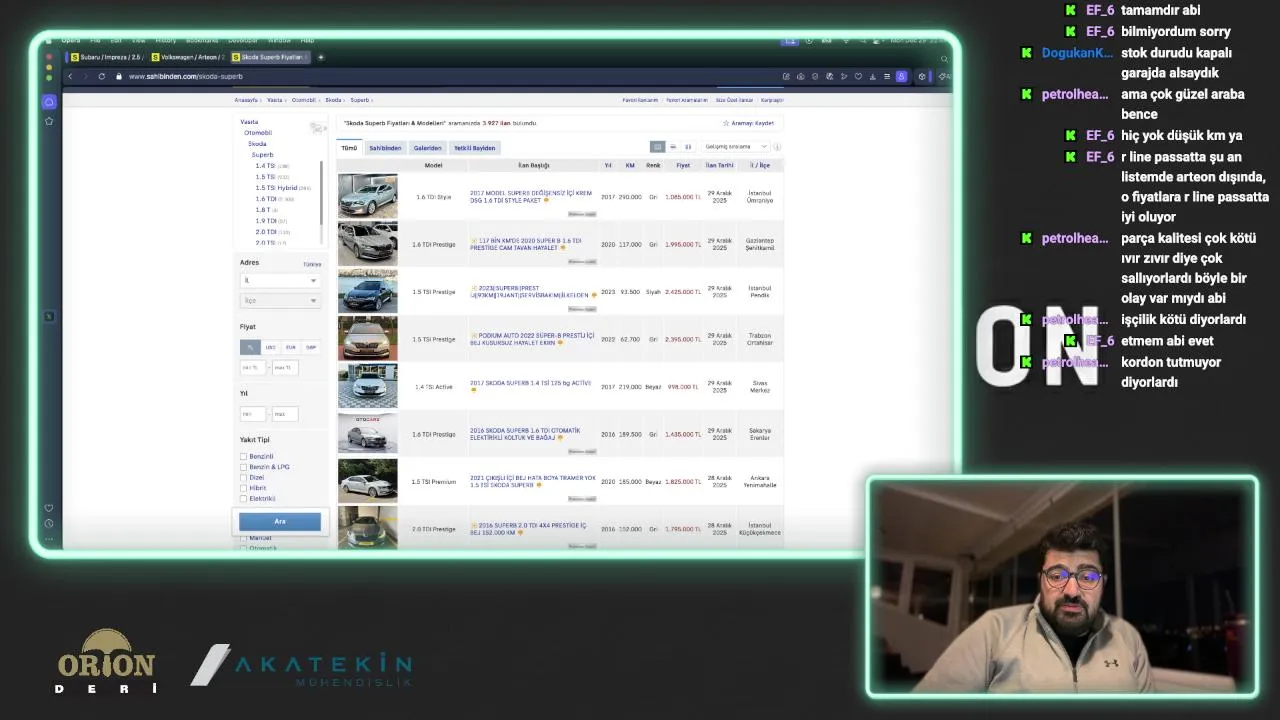Screen dimensions: 1280x720
Task: Click the max TL price field
Action: click(284, 367)
